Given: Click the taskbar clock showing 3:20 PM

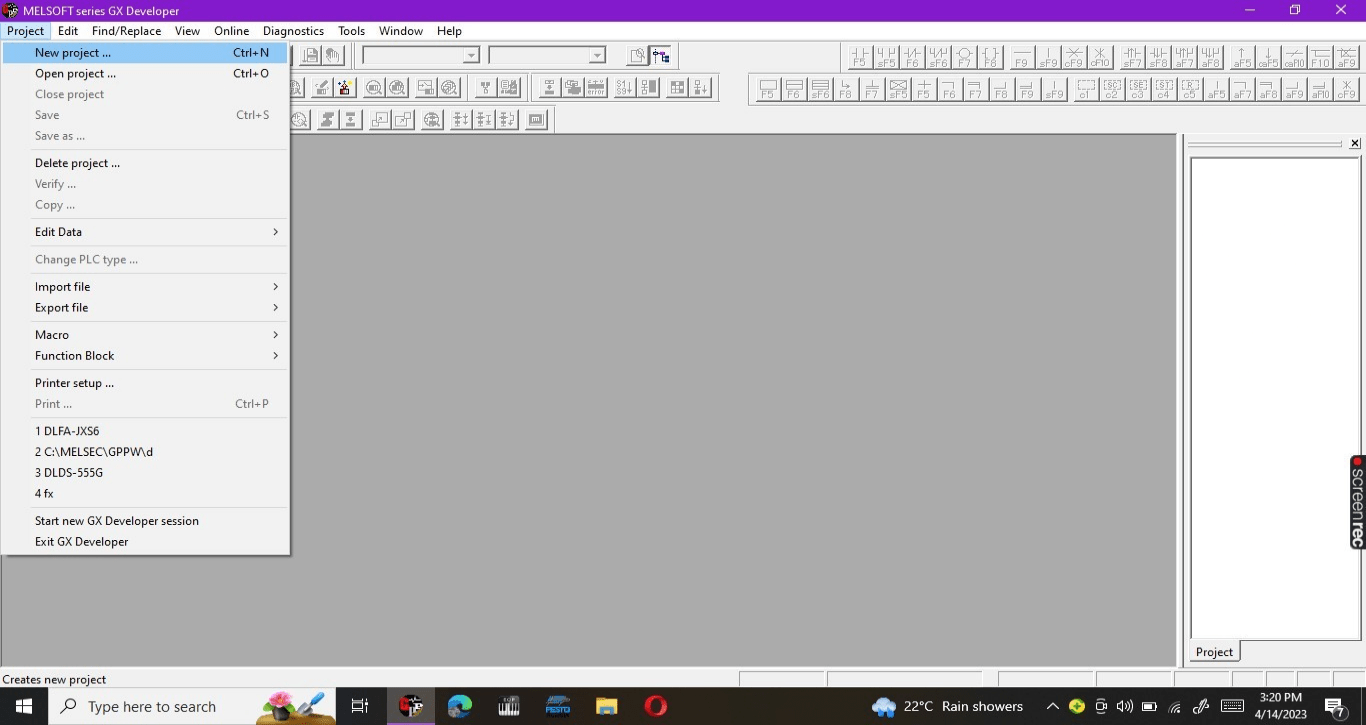Looking at the screenshot, I should coord(1281,706).
